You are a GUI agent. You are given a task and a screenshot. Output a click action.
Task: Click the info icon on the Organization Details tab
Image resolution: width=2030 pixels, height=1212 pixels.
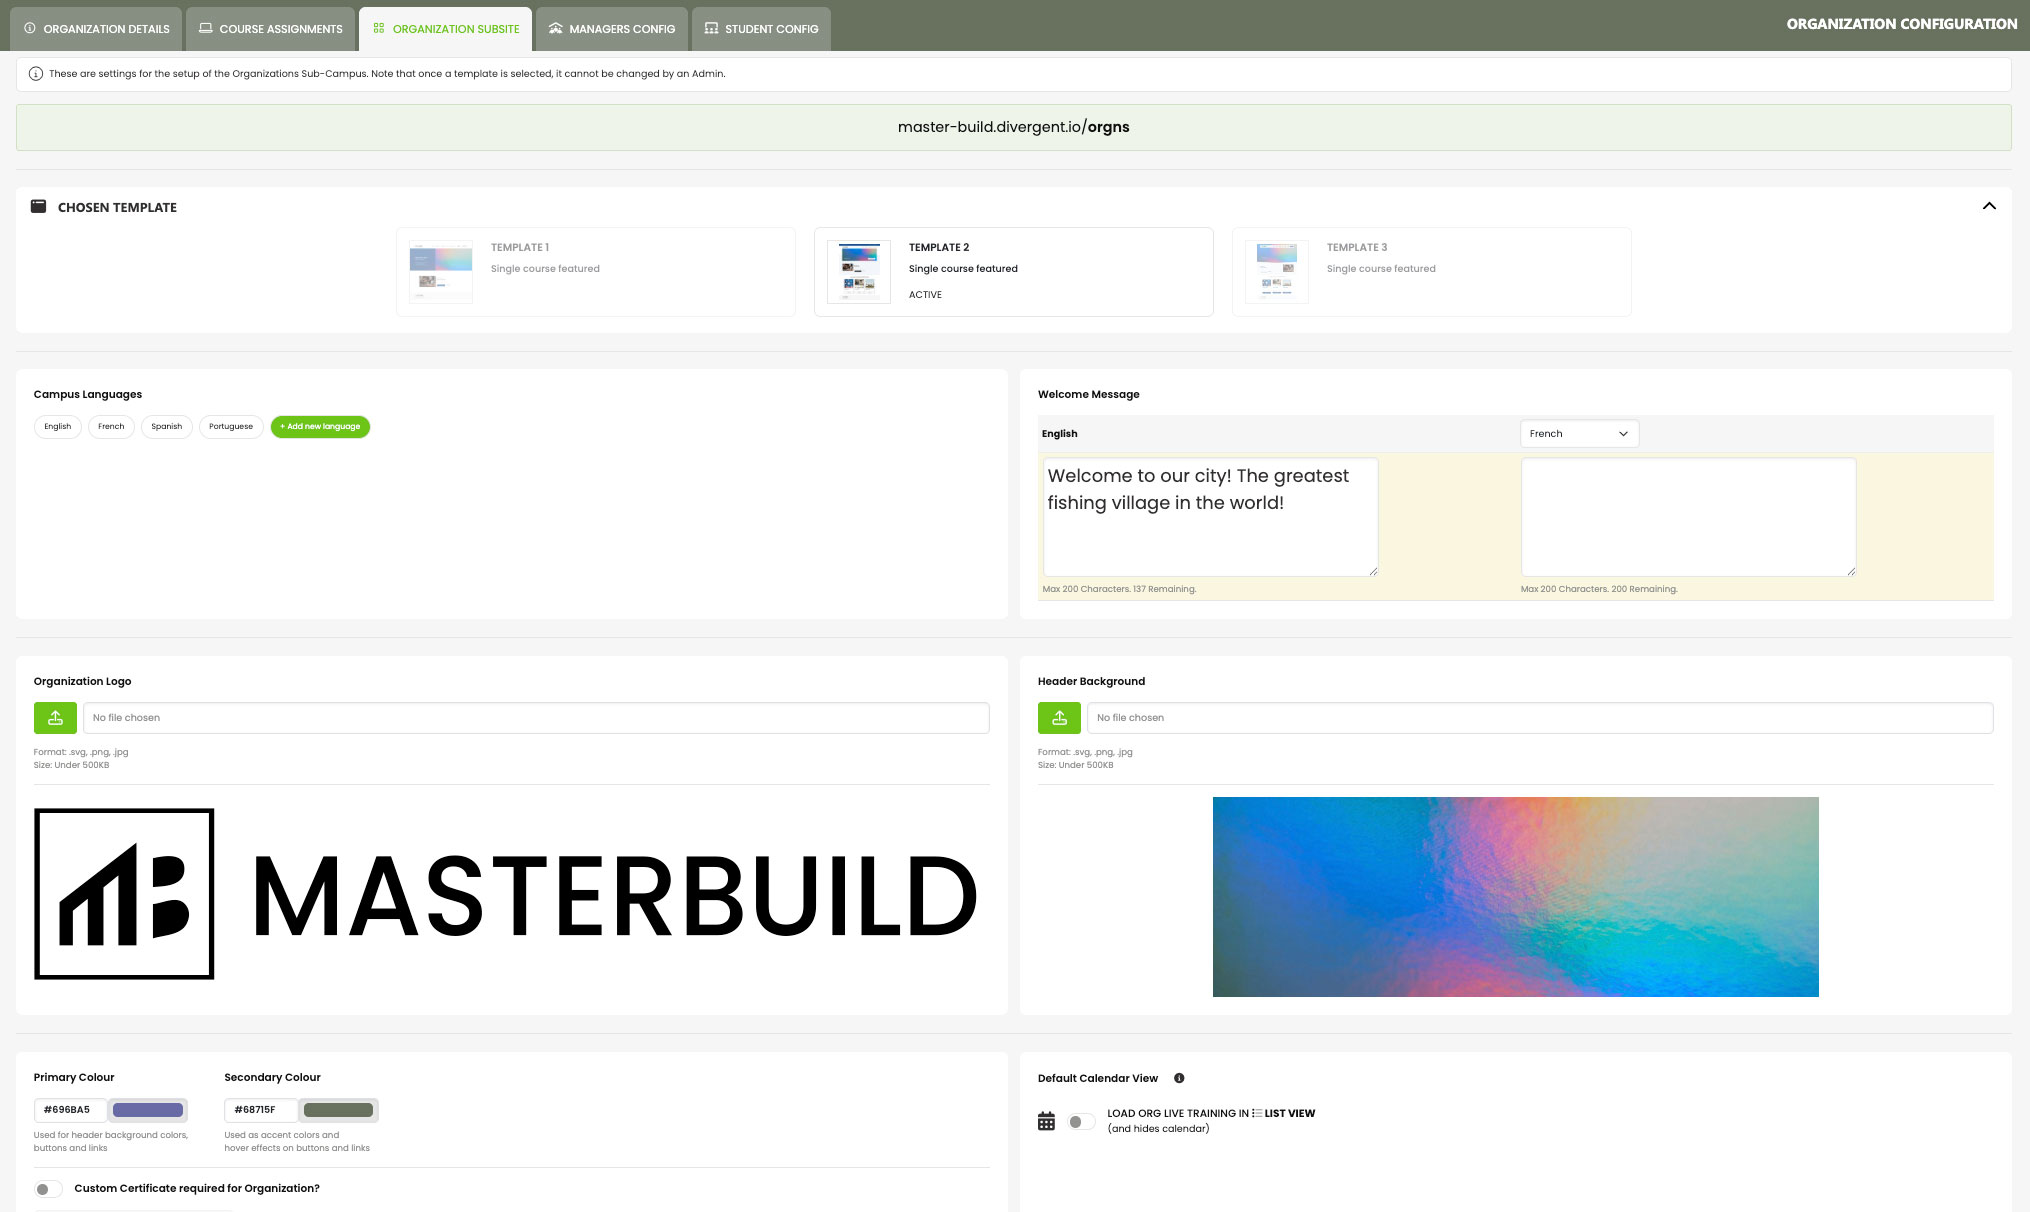click(30, 28)
